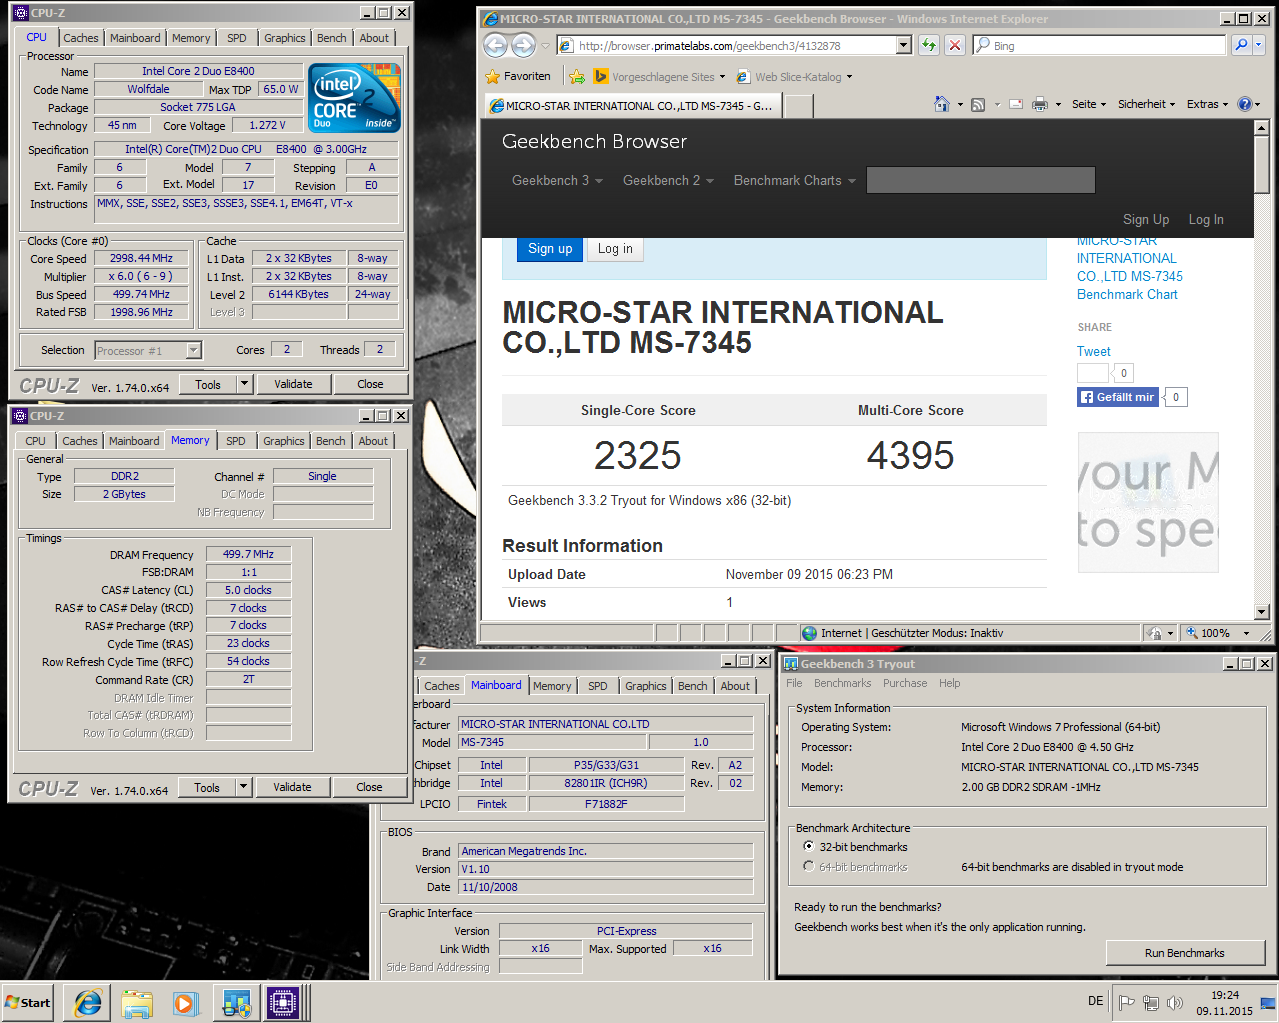
Task: Open SPD tab in Memory CPU-Z window
Action: coord(235,441)
